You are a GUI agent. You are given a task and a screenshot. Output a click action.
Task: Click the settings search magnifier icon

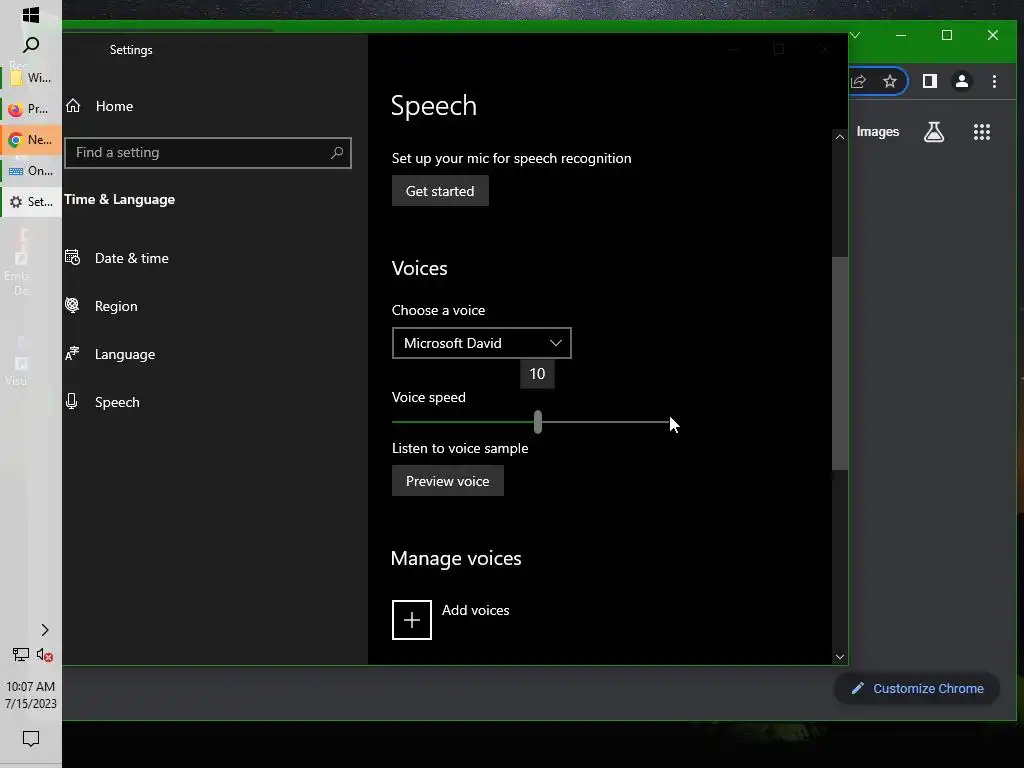[x=337, y=153]
